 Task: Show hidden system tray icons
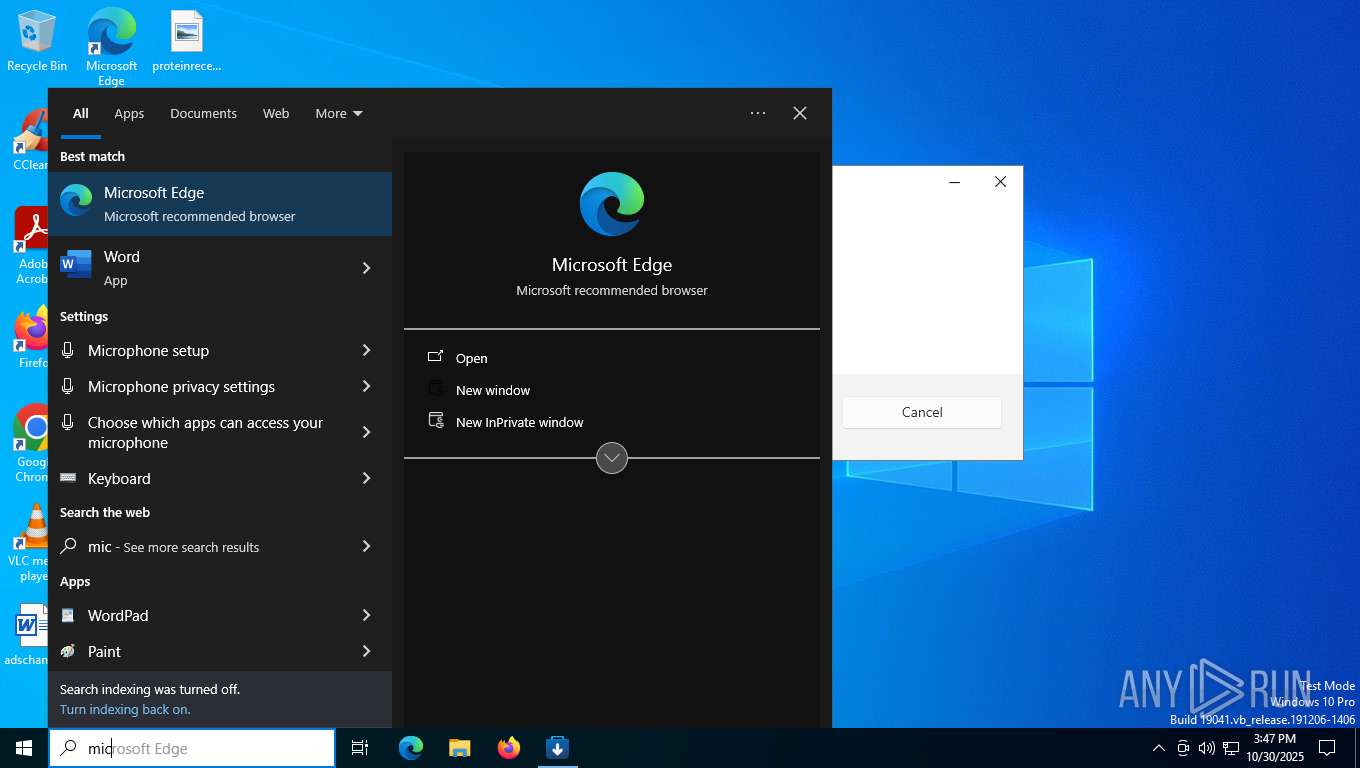[1159, 748]
